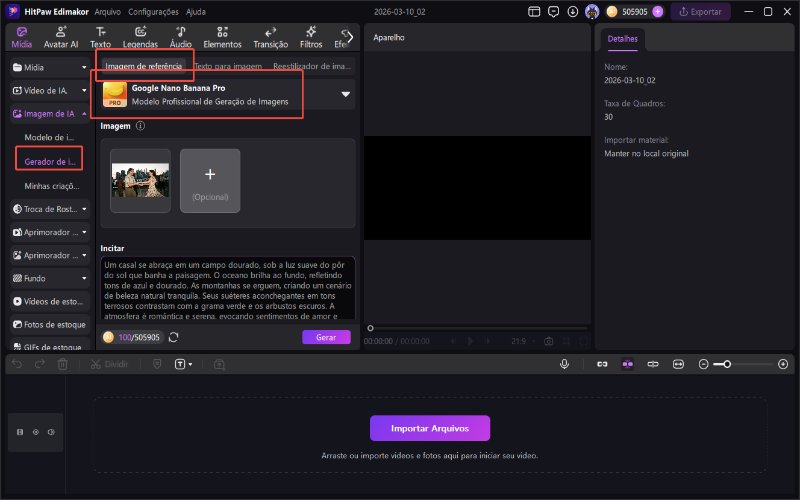Open the Elementos library icon

tap(221, 37)
